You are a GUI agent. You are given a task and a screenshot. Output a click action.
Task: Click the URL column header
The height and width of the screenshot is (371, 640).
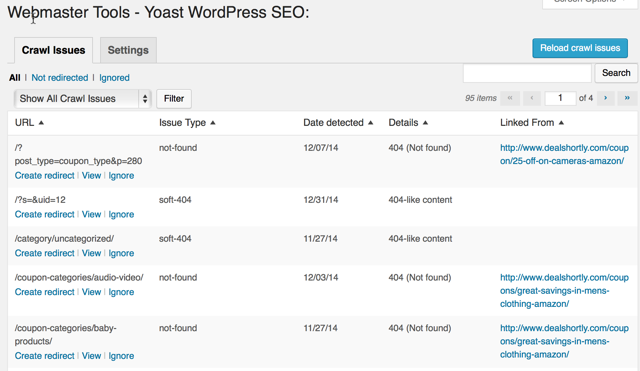(x=24, y=123)
